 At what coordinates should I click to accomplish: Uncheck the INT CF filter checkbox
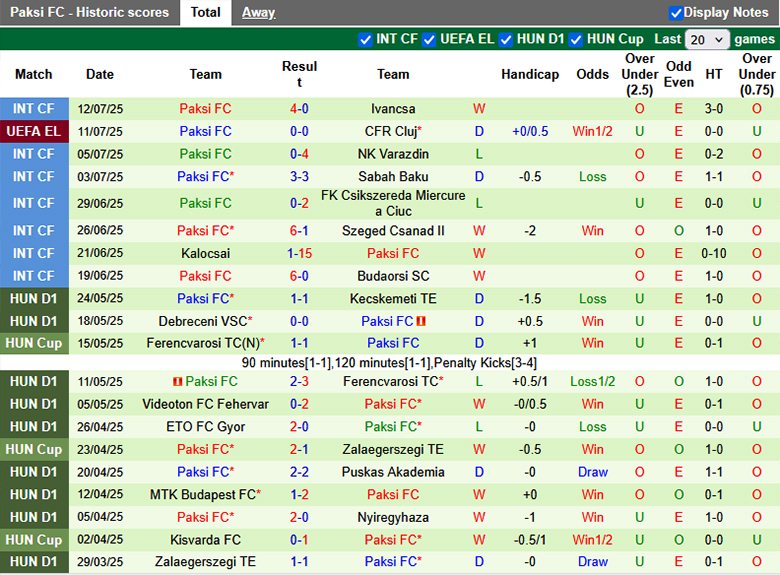pos(365,39)
